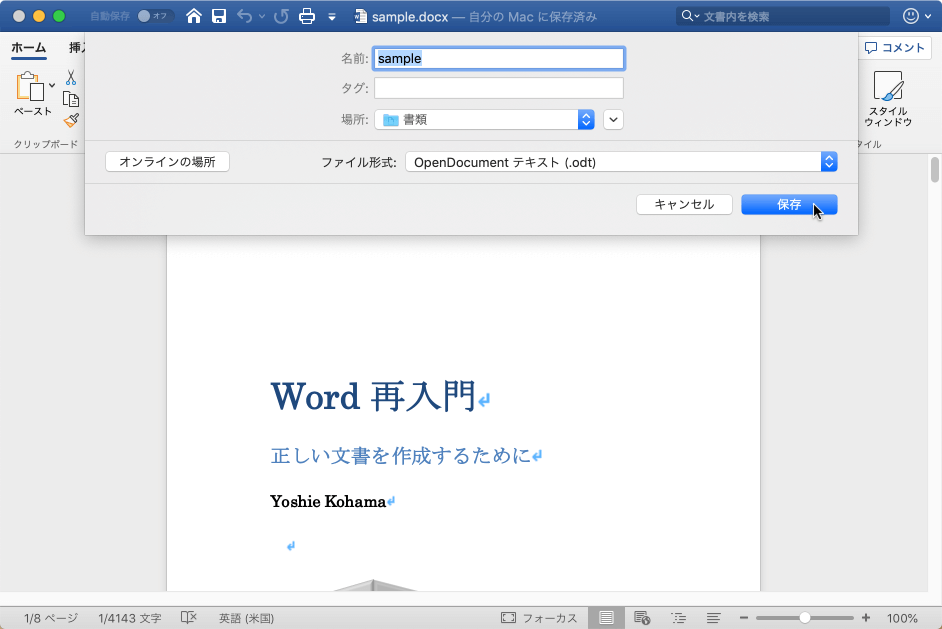Click the フォーカス focus mode button
Image resolution: width=942 pixels, height=629 pixels.
pyautogui.click(x=539, y=618)
